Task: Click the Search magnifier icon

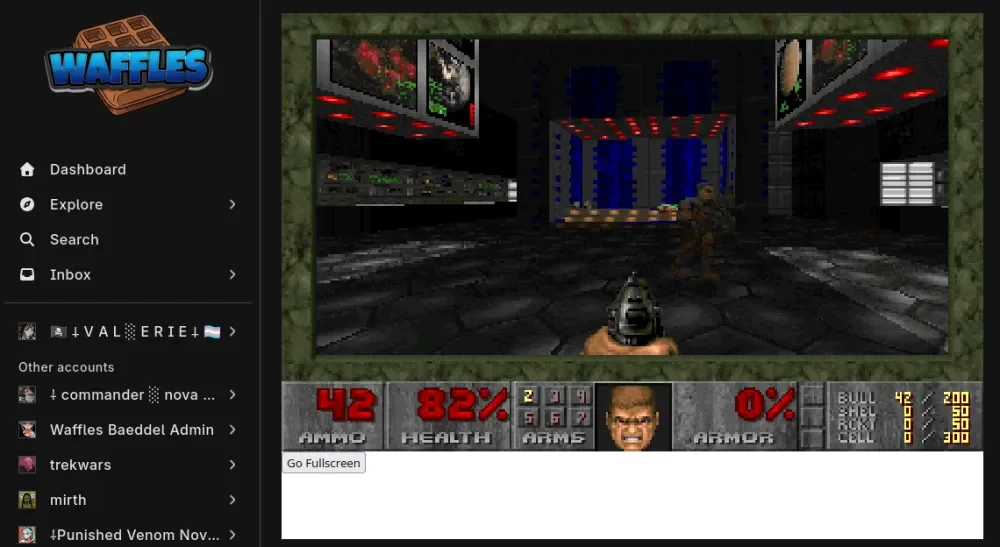Action: pos(27,240)
